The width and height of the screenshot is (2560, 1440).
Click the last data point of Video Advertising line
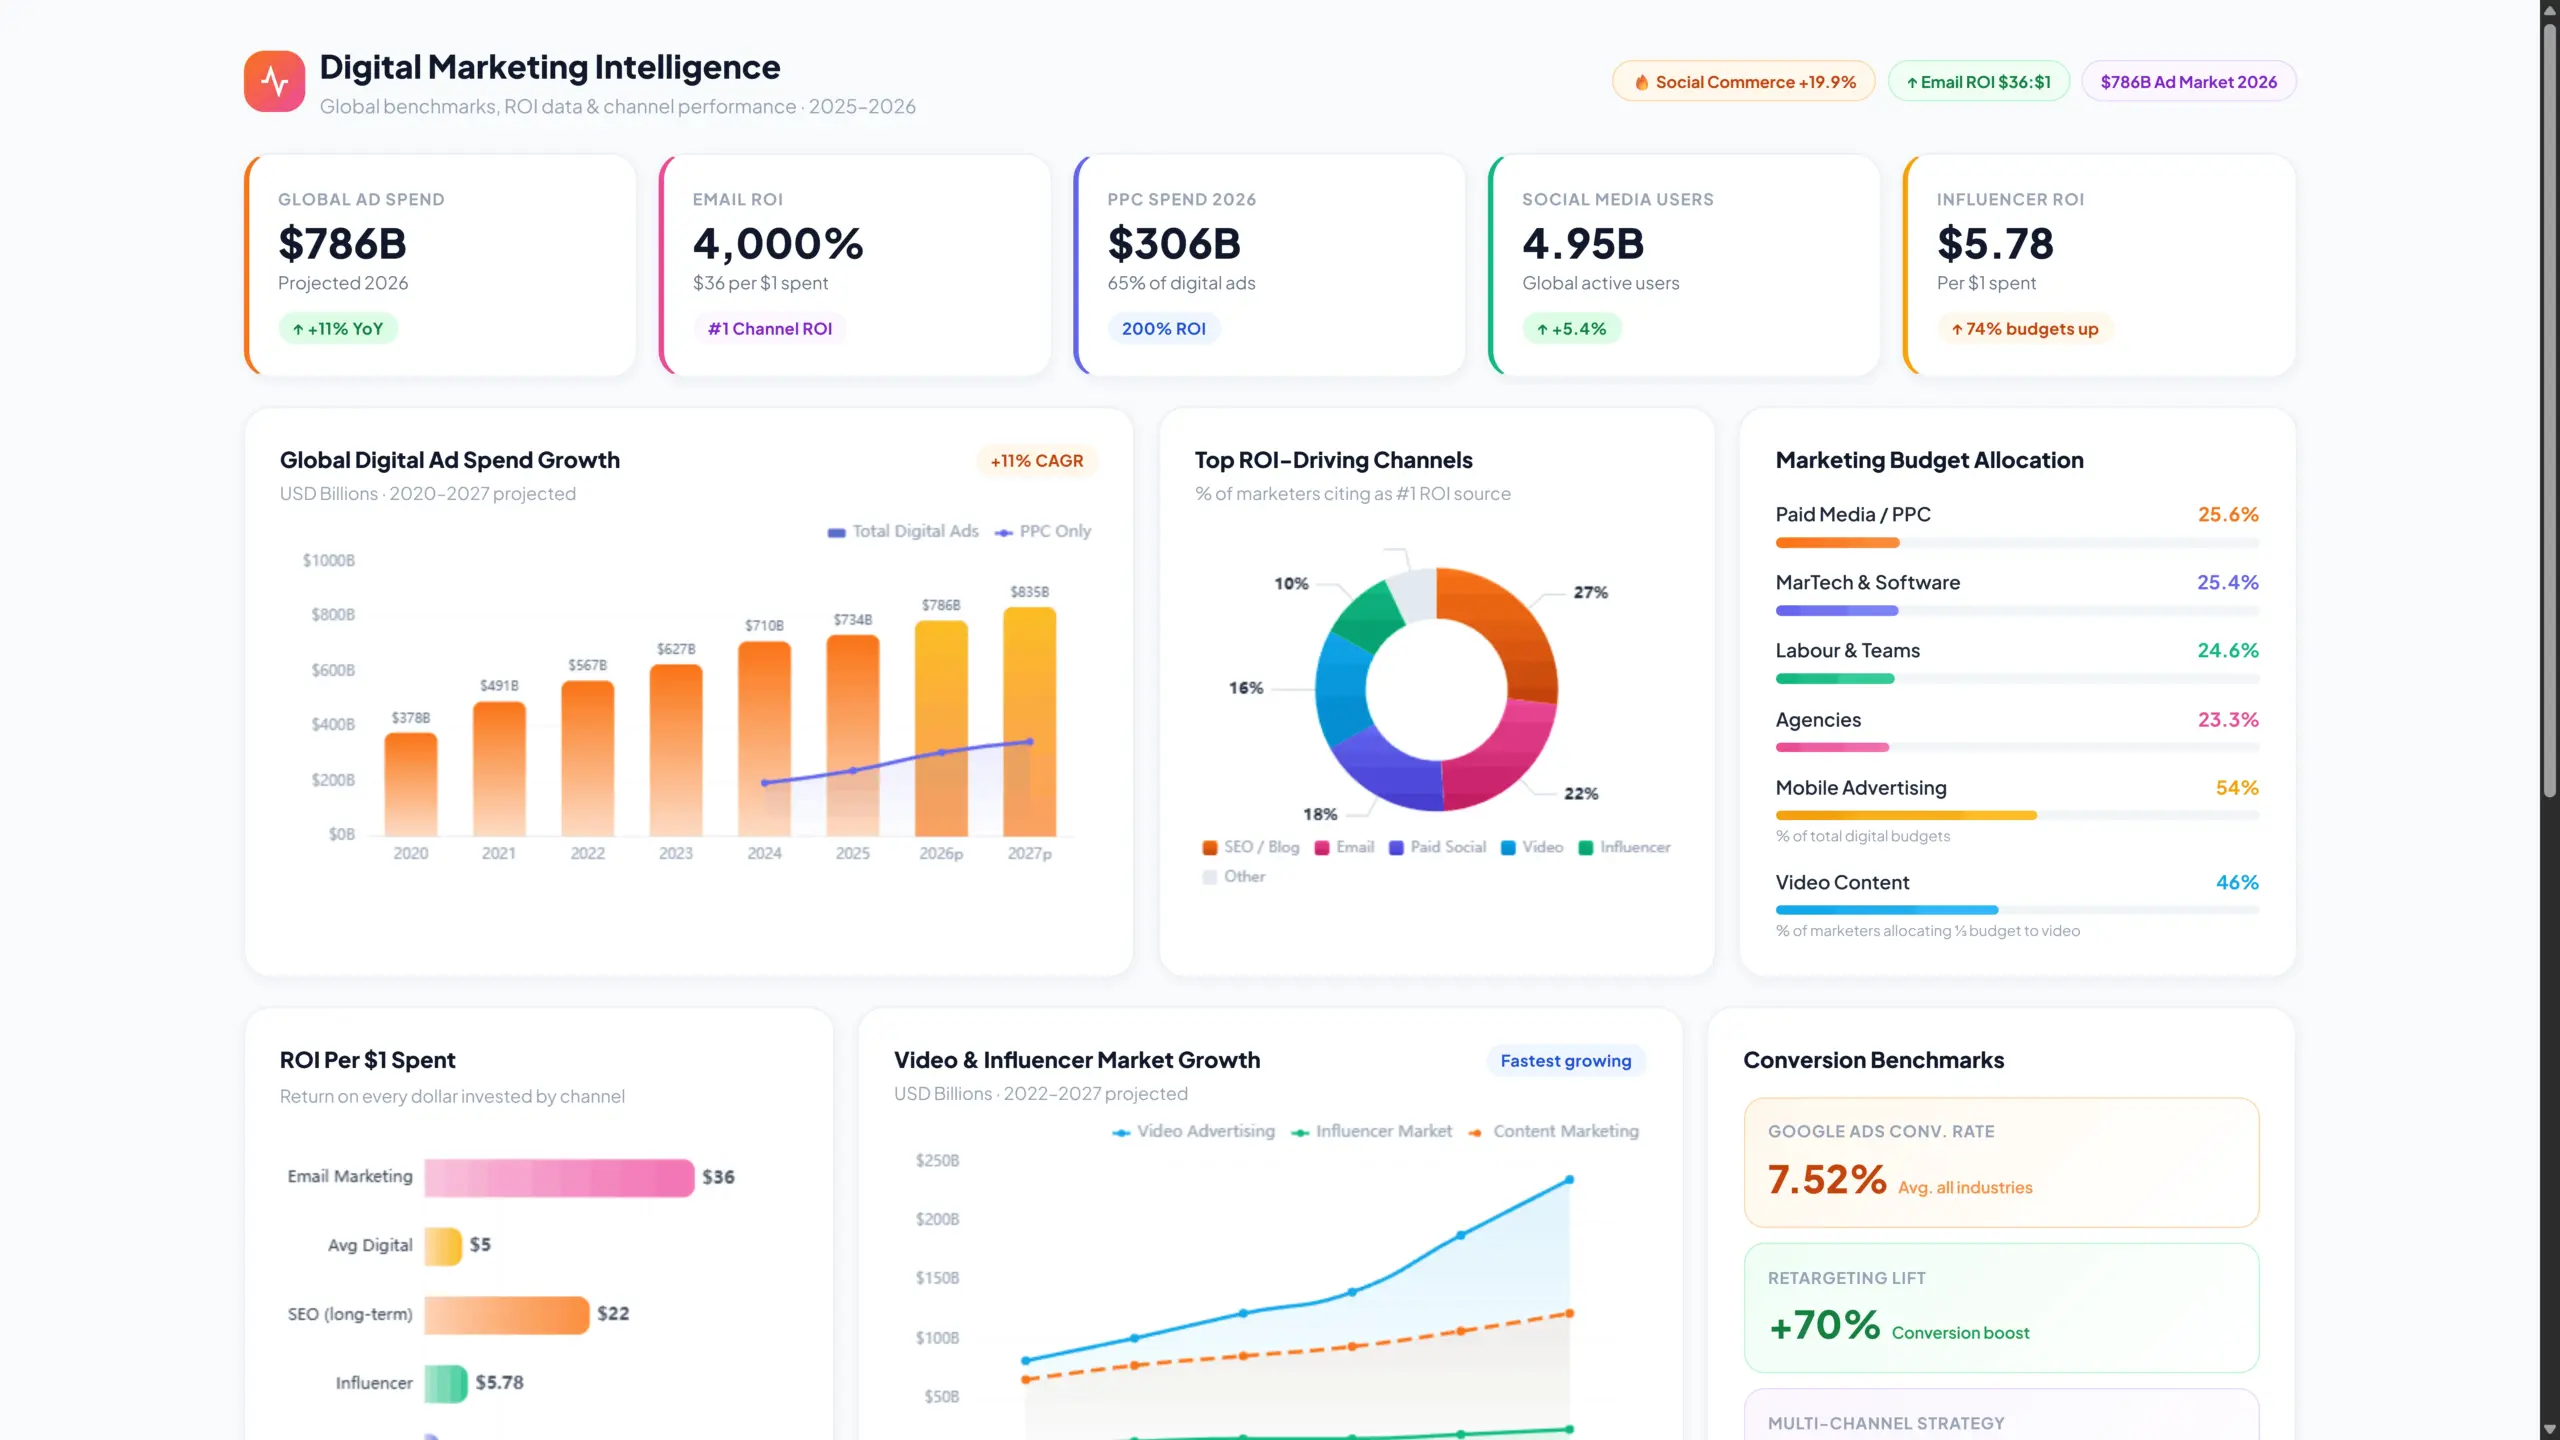click(x=1569, y=1181)
